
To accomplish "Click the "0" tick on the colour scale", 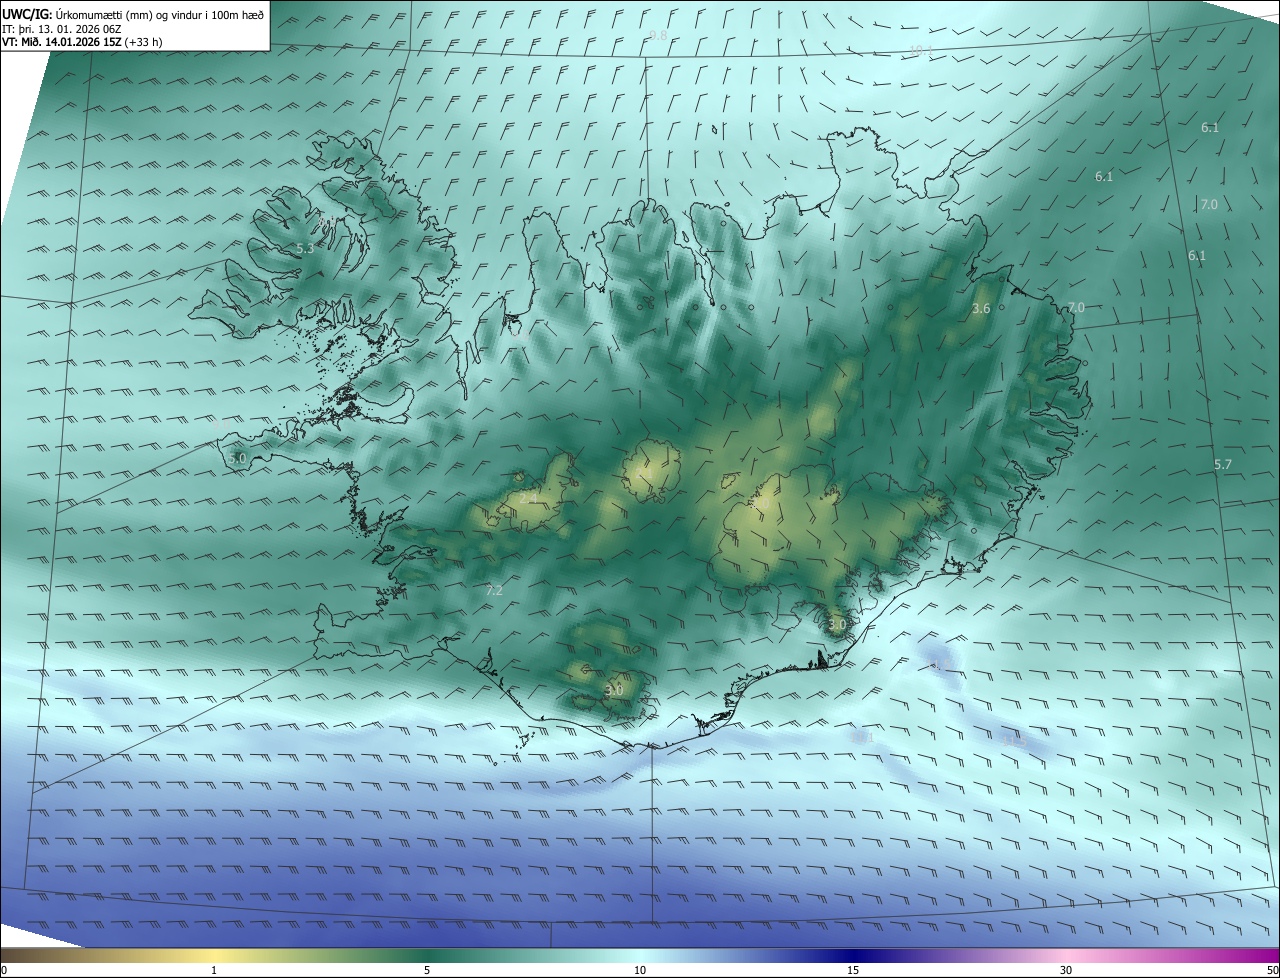I will point(4,970).
